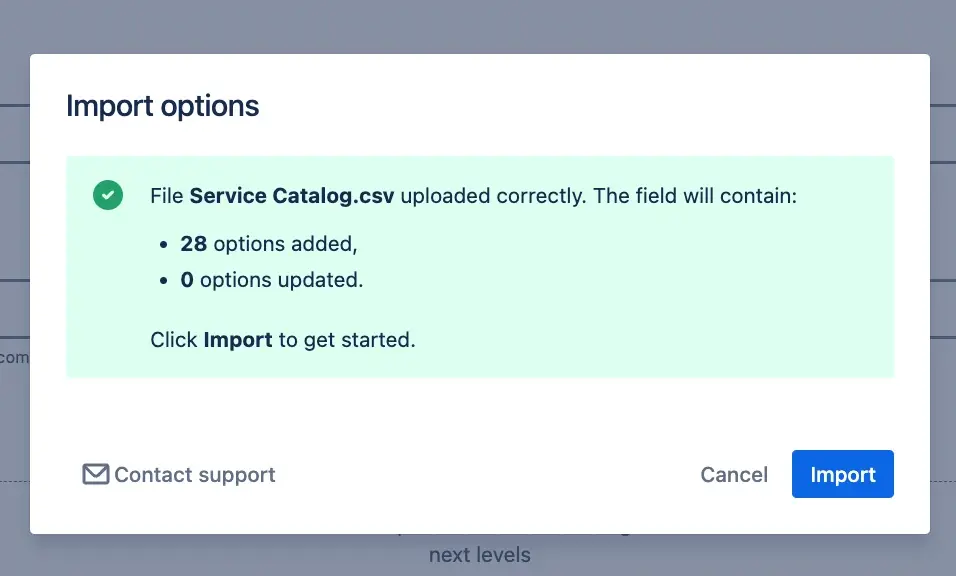Click the next levels text behind the dialog
The width and height of the screenshot is (956, 576).
480,554
